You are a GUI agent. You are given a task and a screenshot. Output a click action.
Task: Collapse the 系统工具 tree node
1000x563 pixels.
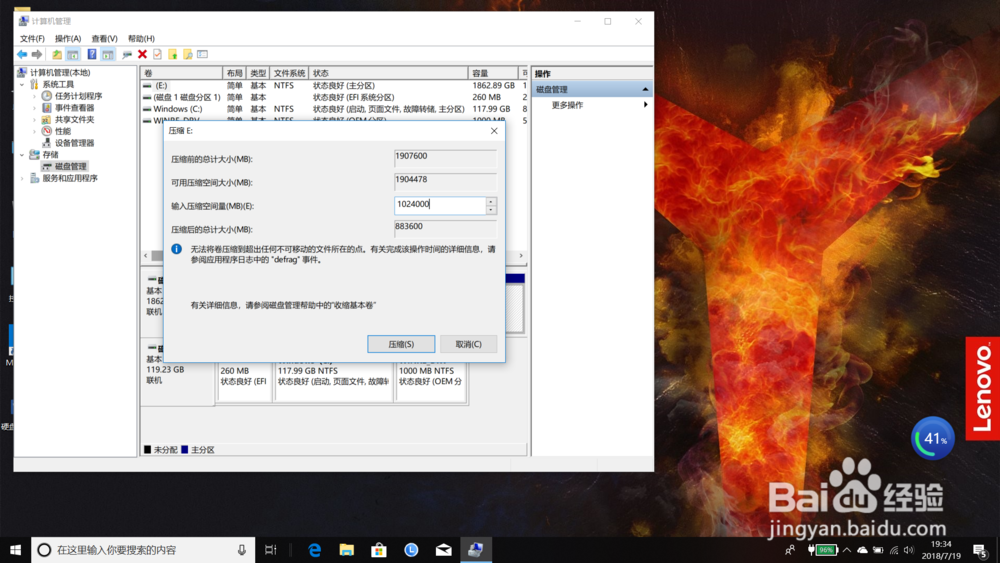(x=22, y=84)
